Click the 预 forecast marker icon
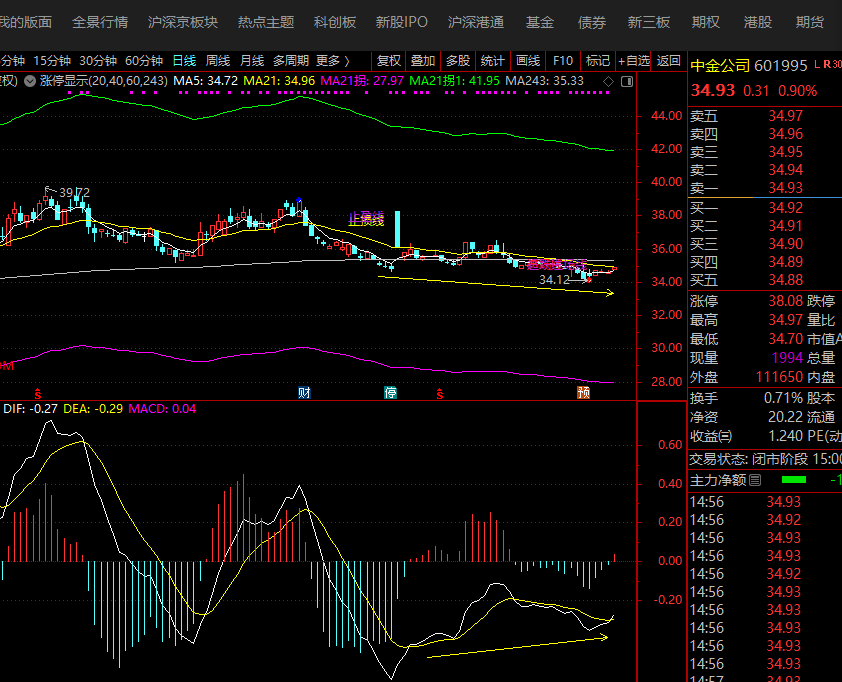842x682 pixels. click(583, 393)
